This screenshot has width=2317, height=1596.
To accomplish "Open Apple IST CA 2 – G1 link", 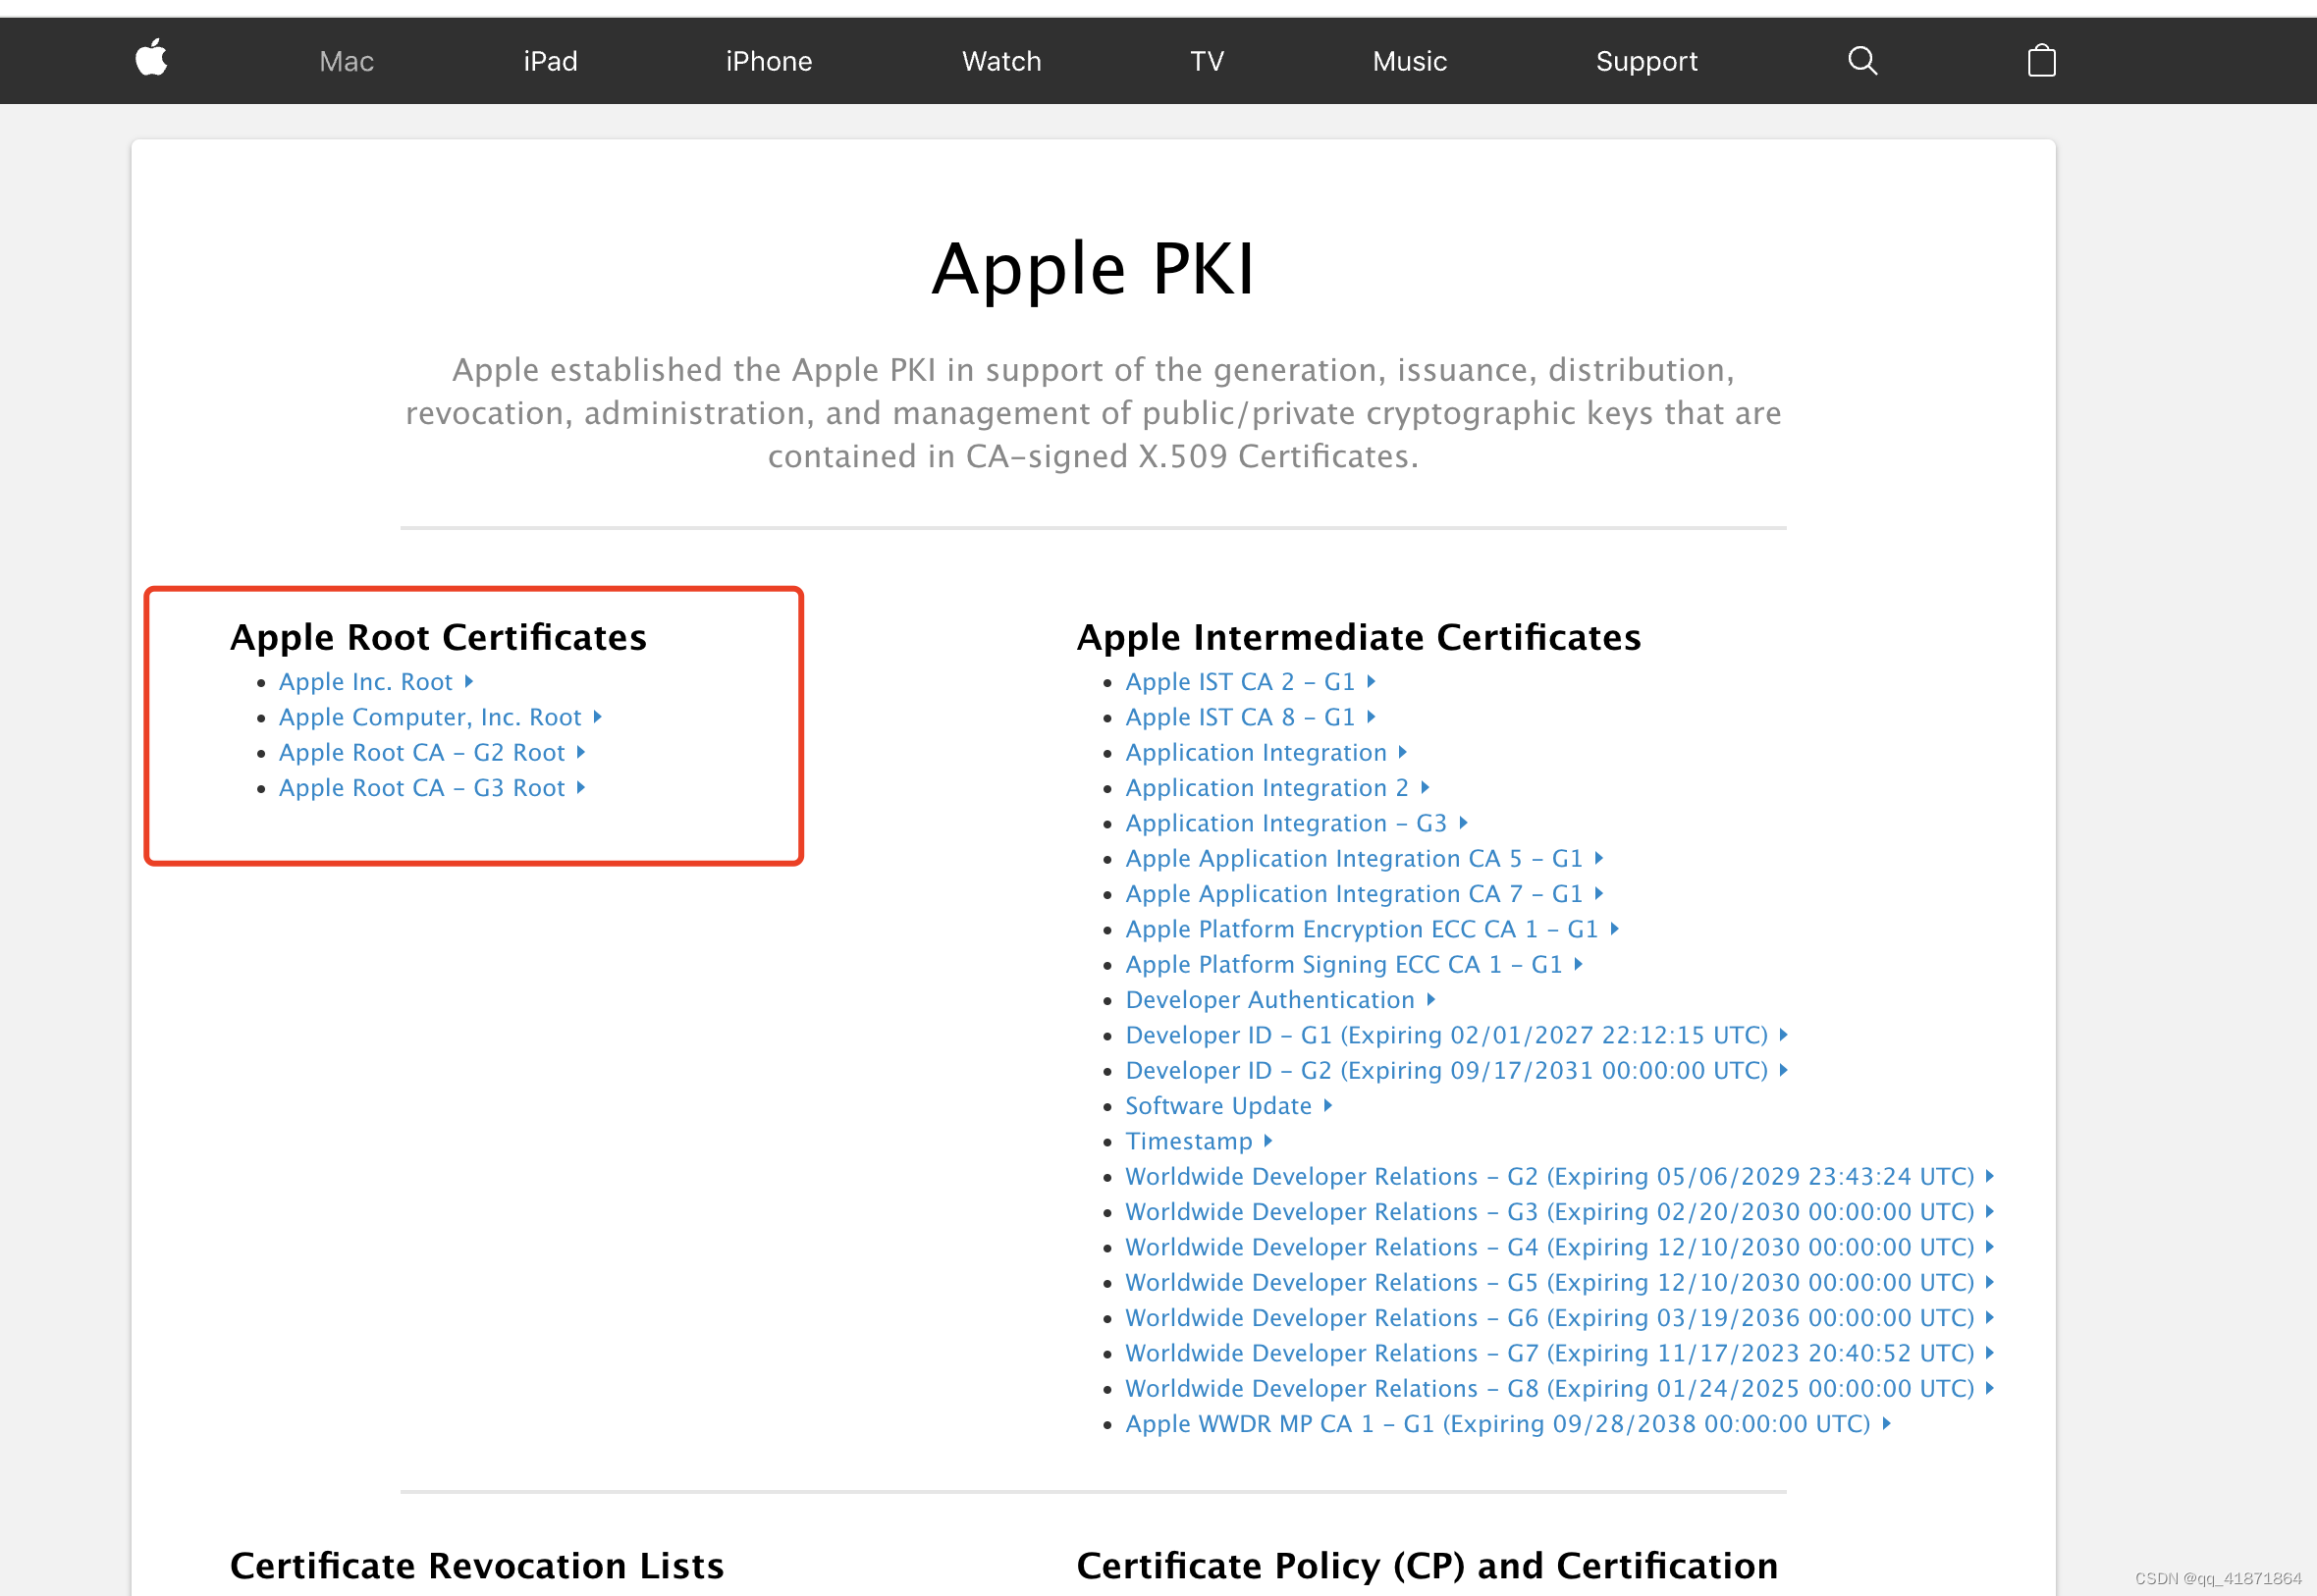I will [1251, 682].
